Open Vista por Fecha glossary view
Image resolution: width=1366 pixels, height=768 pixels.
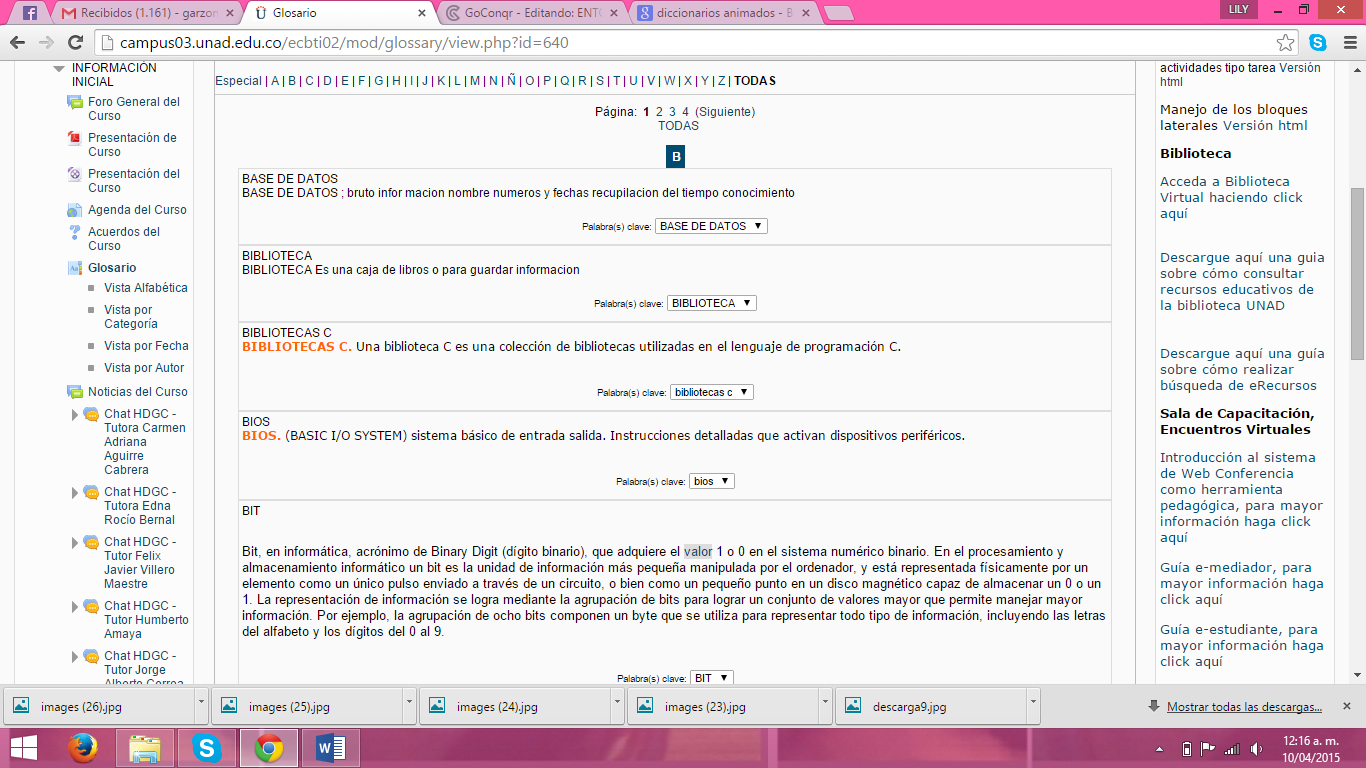point(146,346)
